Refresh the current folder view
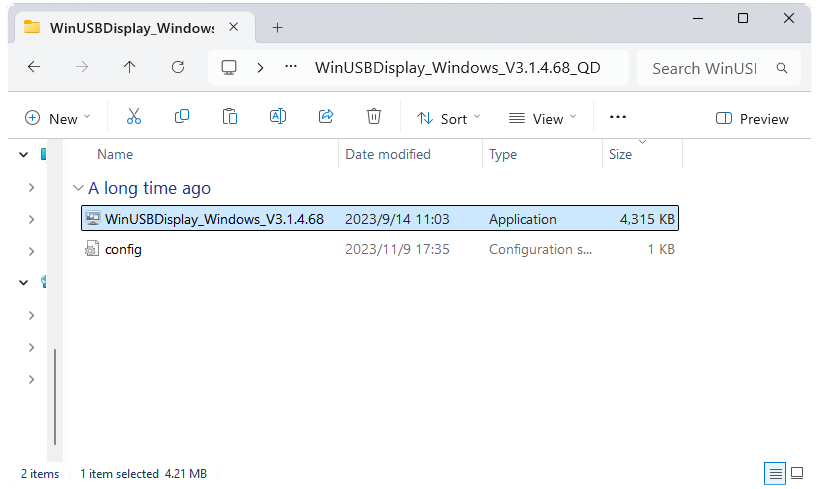Image resolution: width=819 pixels, height=489 pixels. (178, 68)
